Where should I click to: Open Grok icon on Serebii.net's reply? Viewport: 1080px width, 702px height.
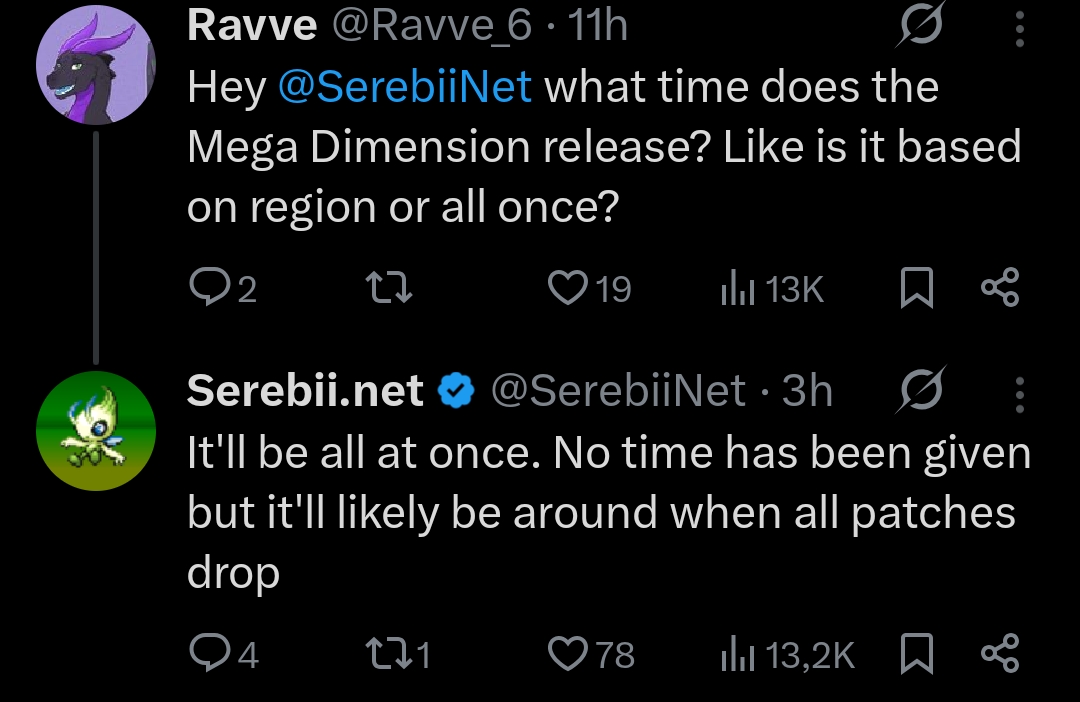[x=916, y=393]
